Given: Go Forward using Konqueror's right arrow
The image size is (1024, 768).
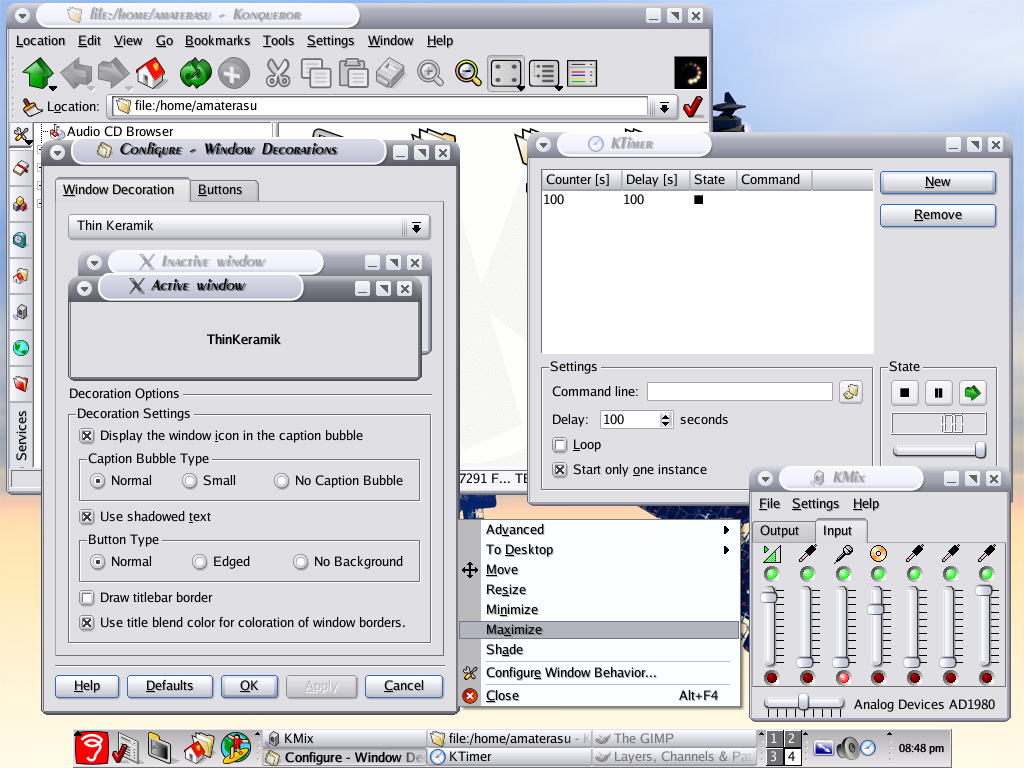Looking at the screenshot, I should pyautogui.click(x=113, y=72).
